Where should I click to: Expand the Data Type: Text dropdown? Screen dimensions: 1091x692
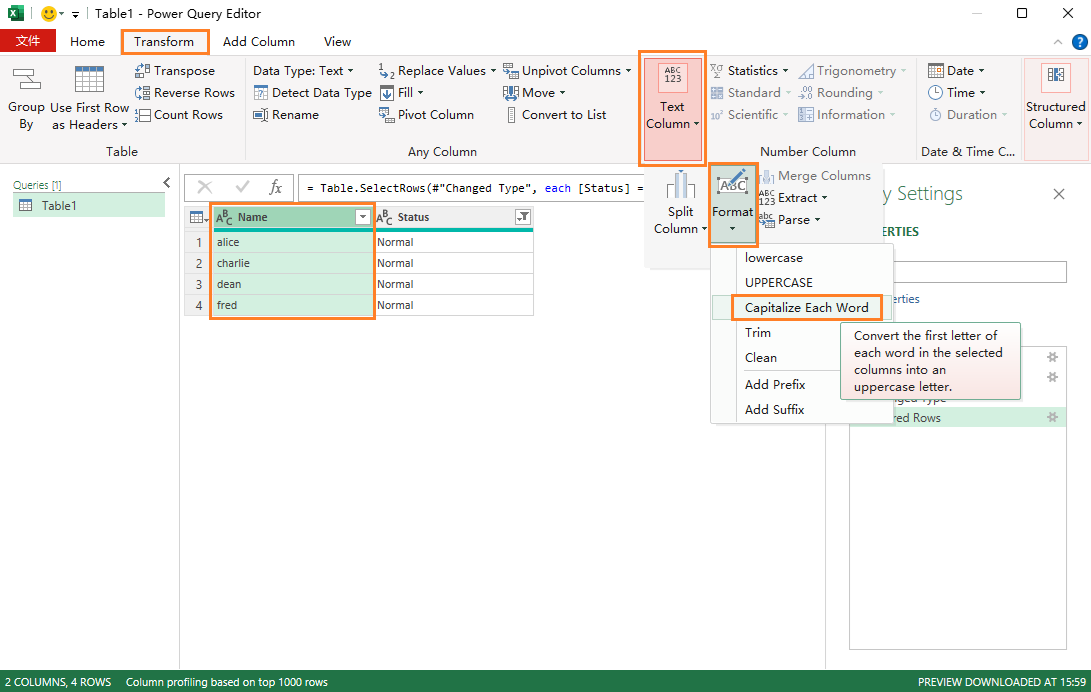tap(351, 71)
